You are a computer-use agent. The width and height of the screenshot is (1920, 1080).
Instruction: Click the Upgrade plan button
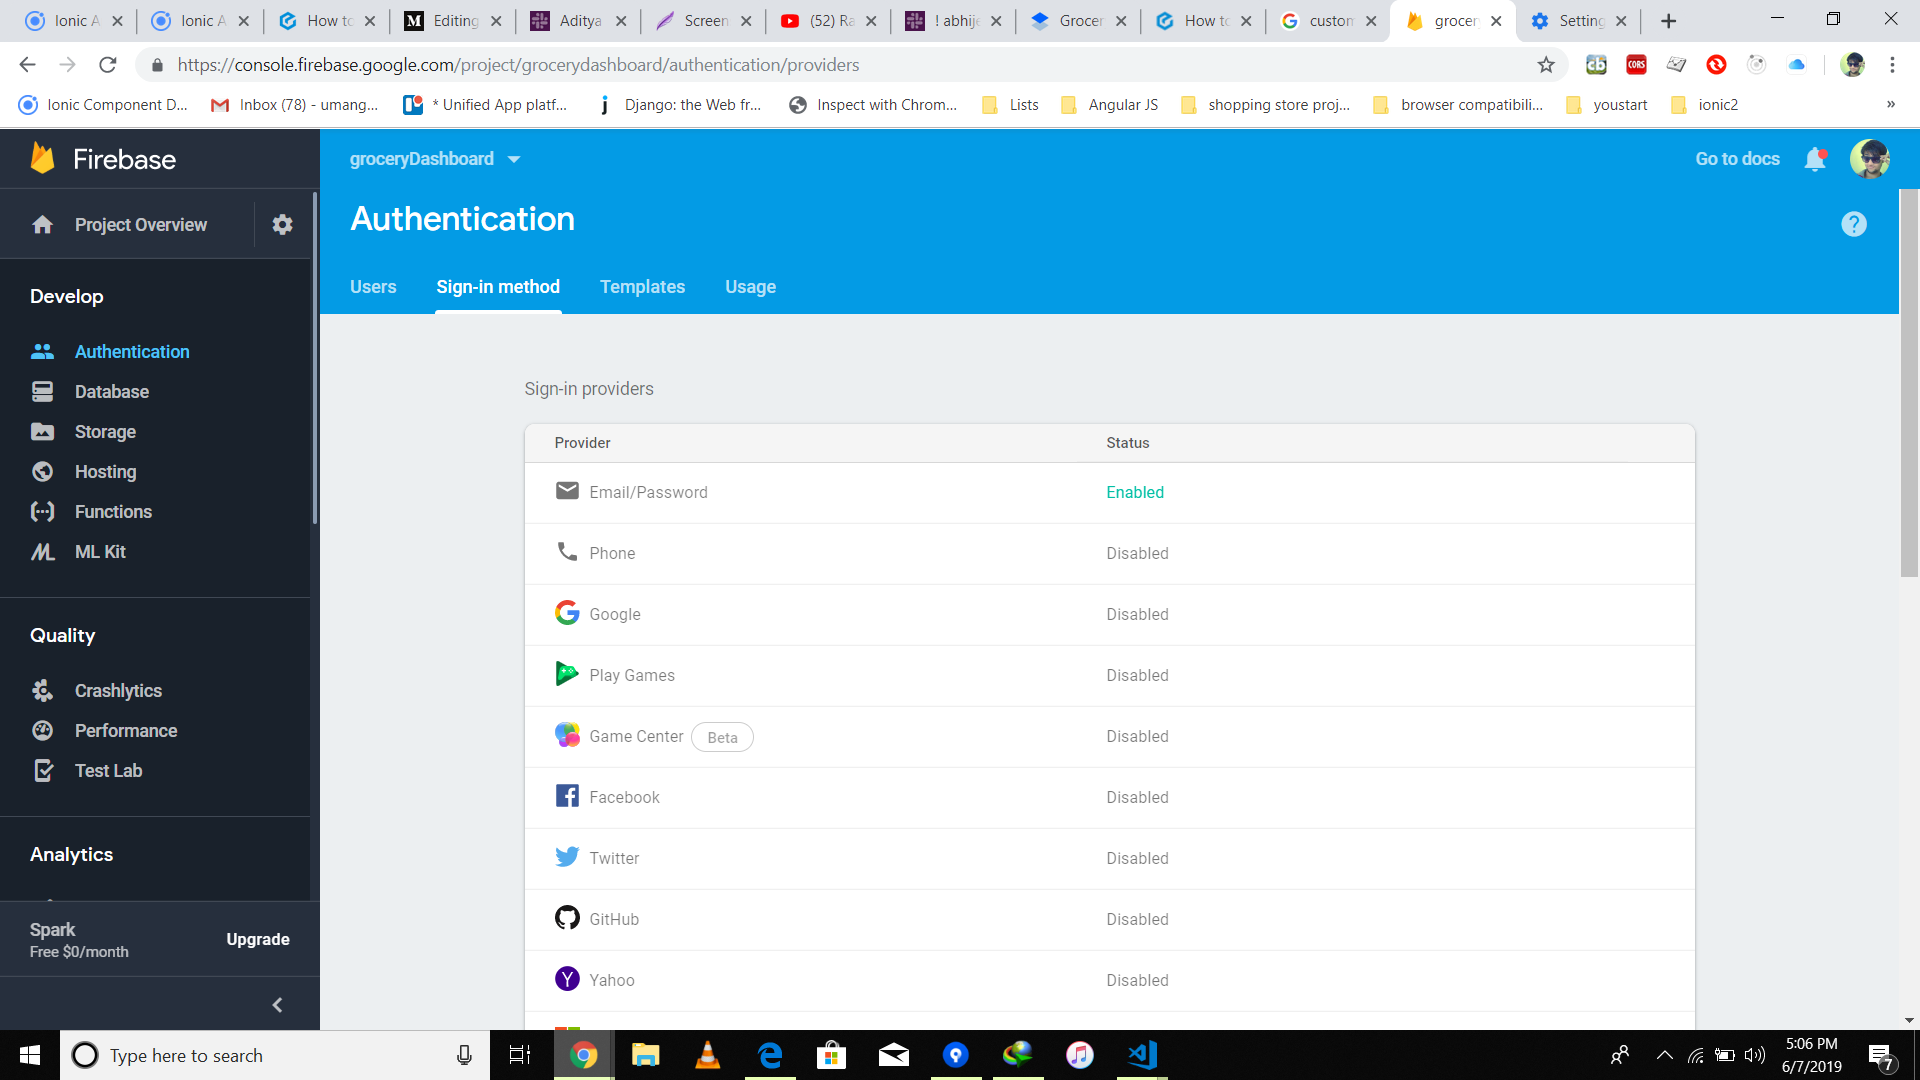coord(257,939)
